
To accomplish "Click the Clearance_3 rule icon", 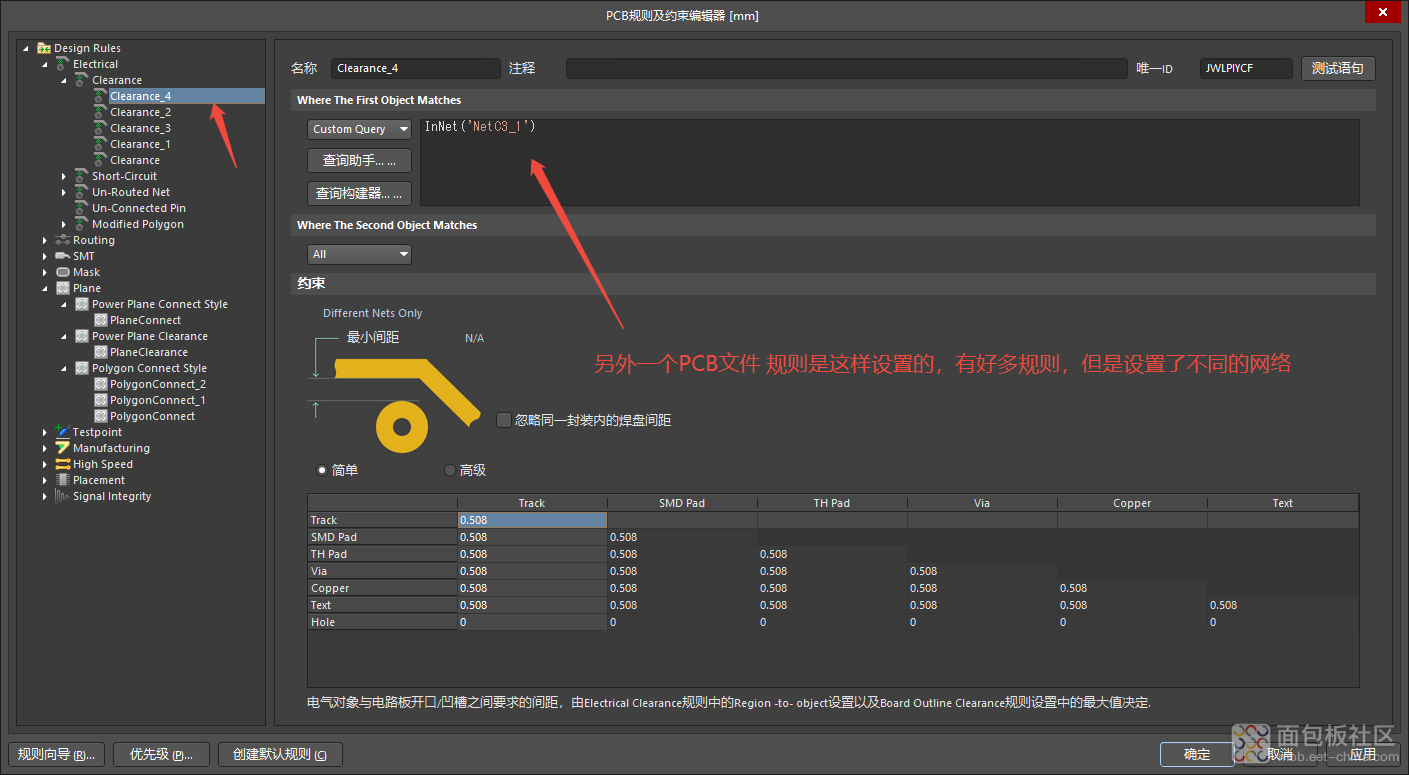I will pyautogui.click(x=100, y=128).
